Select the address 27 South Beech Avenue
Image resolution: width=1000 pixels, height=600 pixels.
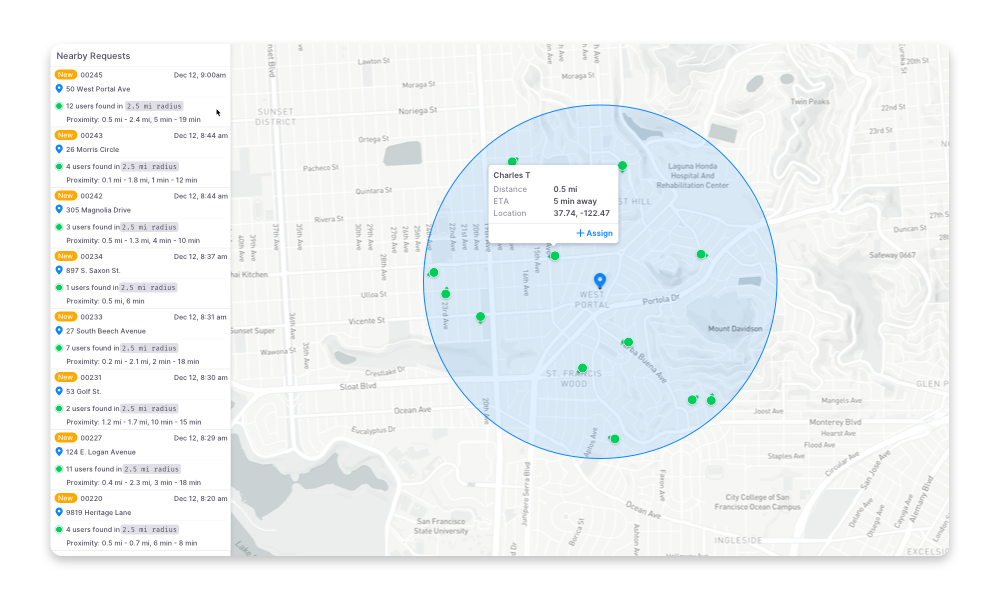pos(106,331)
